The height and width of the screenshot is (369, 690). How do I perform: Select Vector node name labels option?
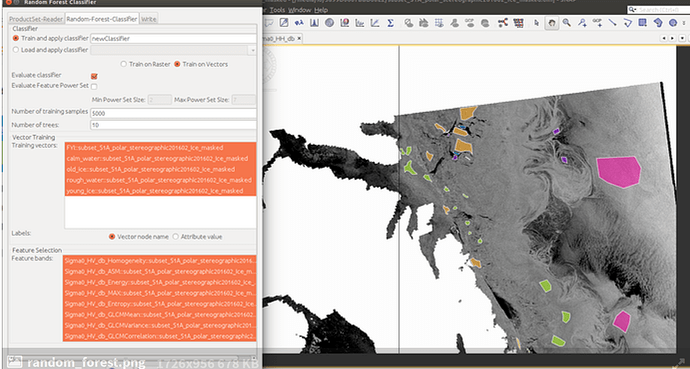pos(112,237)
